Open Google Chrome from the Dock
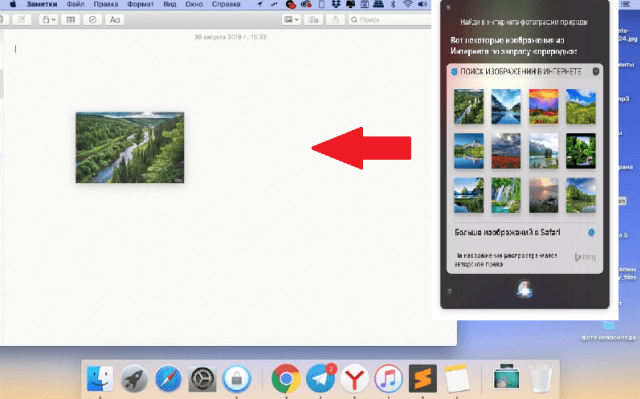The width and height of the screenshot is (640, 399). [x=286, y=378]
